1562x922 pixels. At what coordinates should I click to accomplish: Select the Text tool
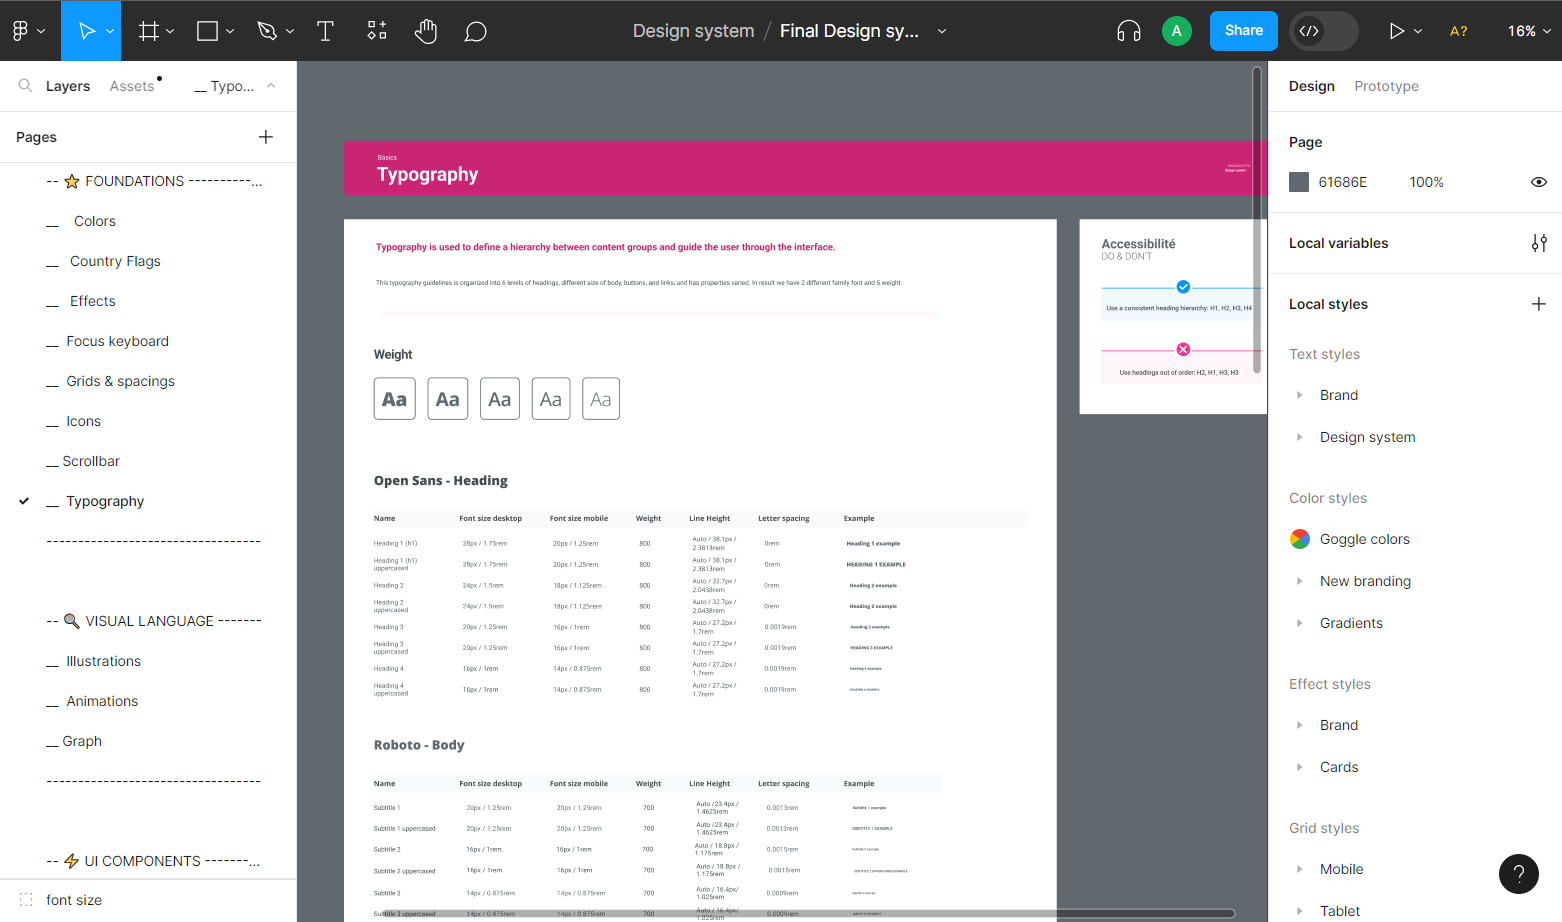[325, 31]
